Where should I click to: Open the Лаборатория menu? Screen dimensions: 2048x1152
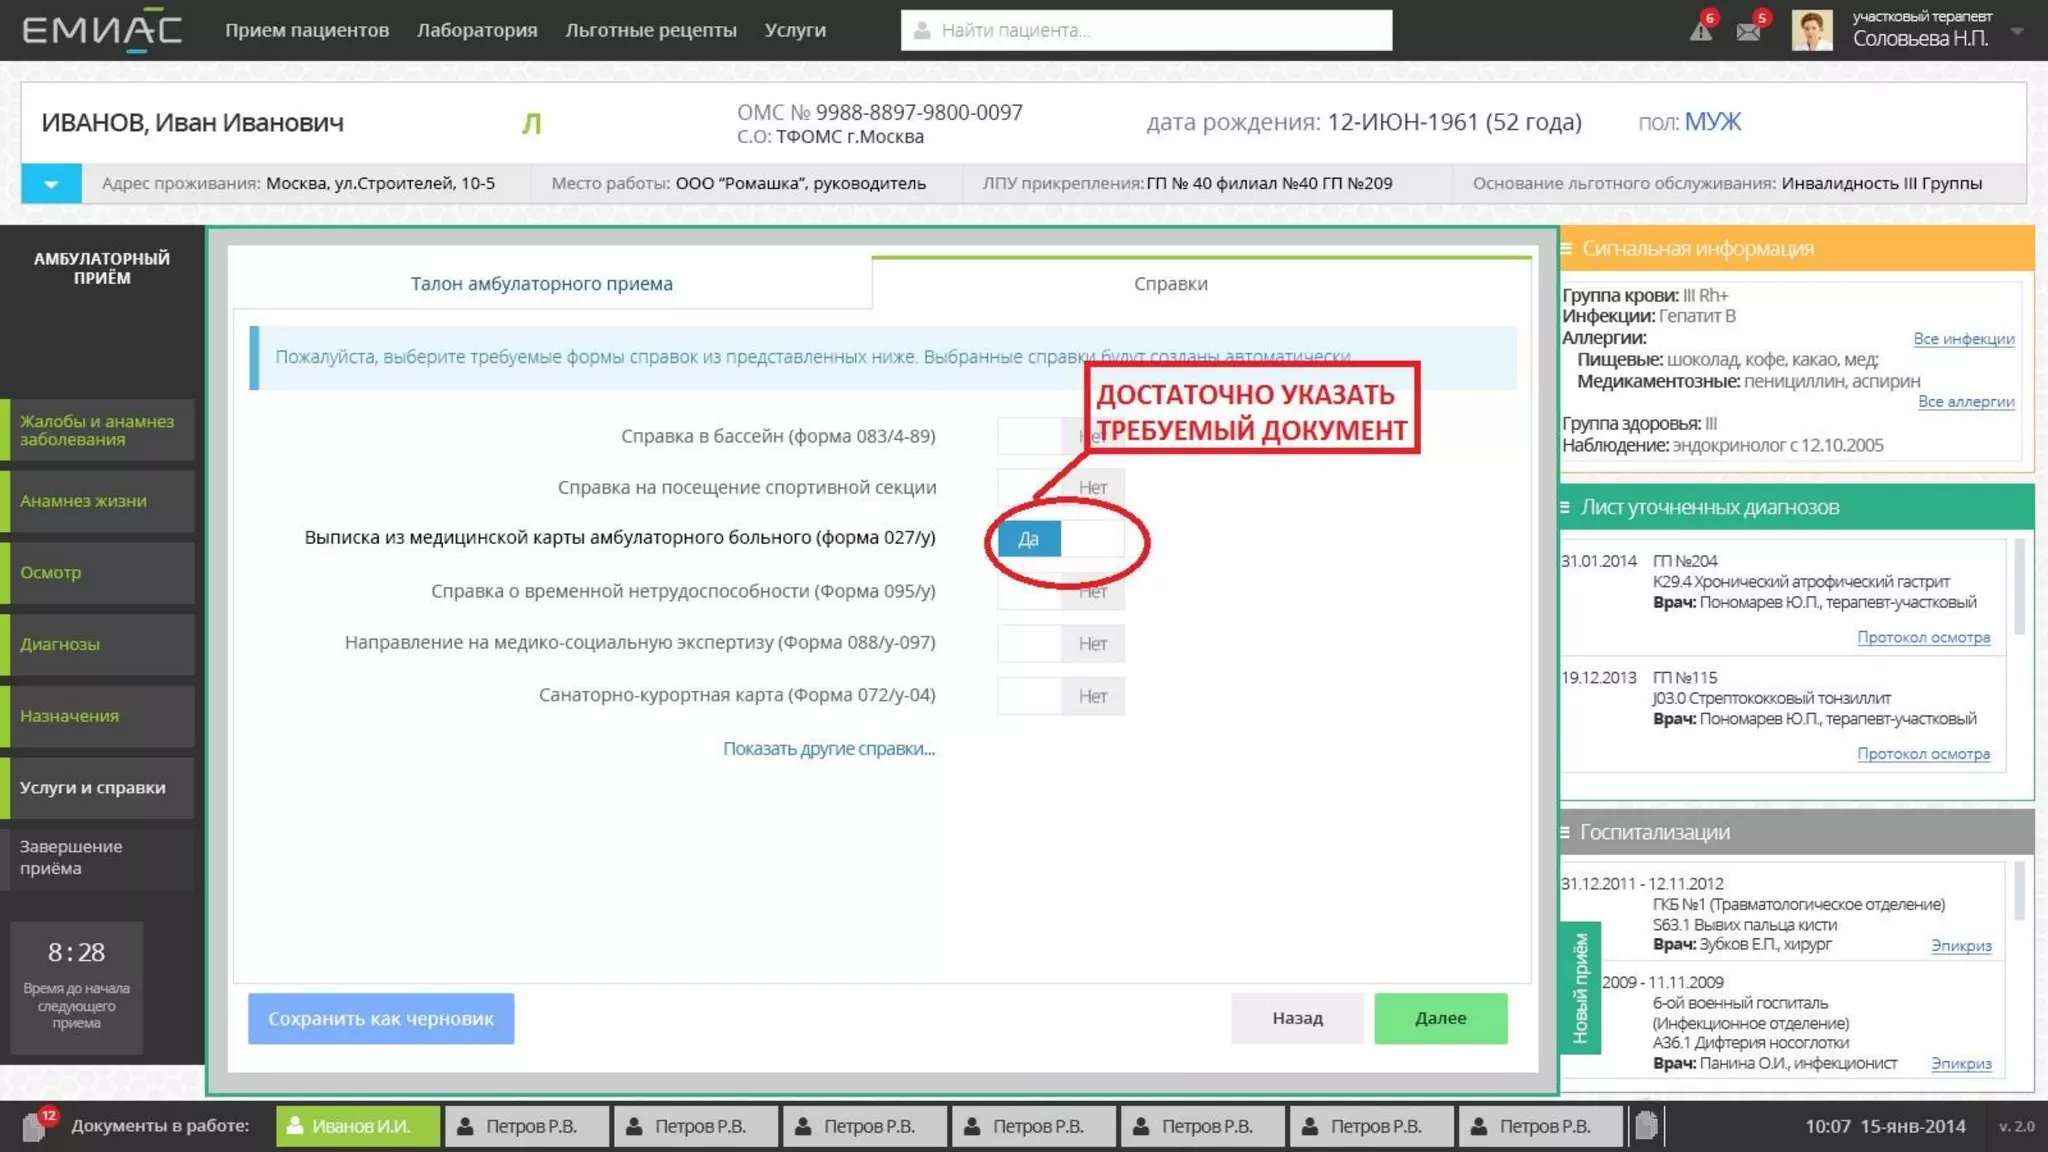pyautogui.click(x=477, y=30)
